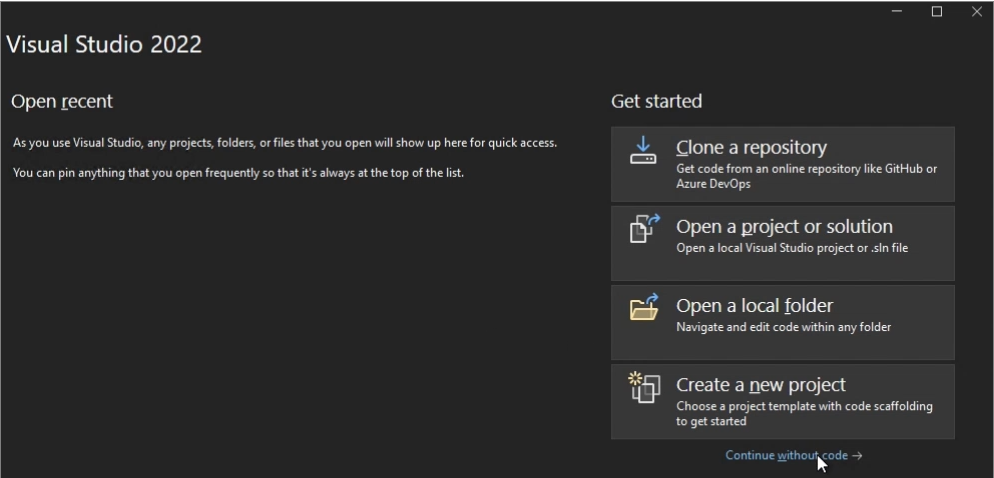994x478 pixels.
Task: Click the Open a project or solution icon
Action: pyautogui.click(x=644, y=228)
